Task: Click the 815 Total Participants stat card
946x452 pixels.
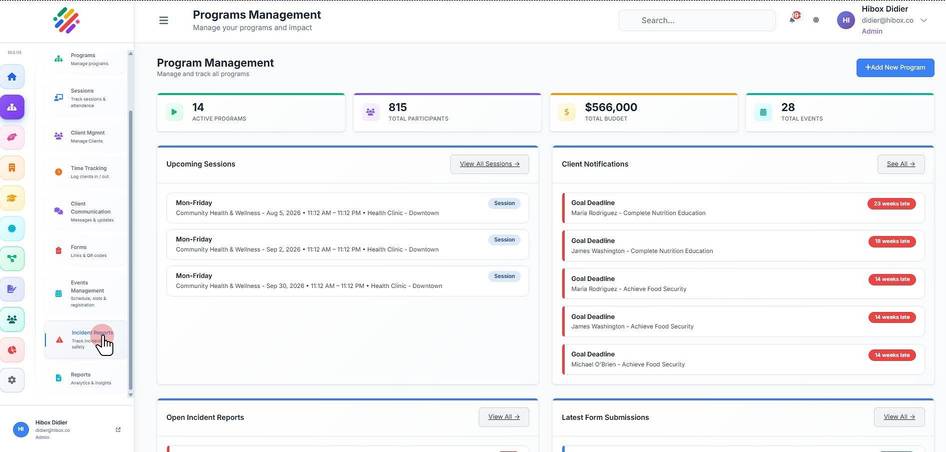Action: pyautogui.click(x=447, y=112)
